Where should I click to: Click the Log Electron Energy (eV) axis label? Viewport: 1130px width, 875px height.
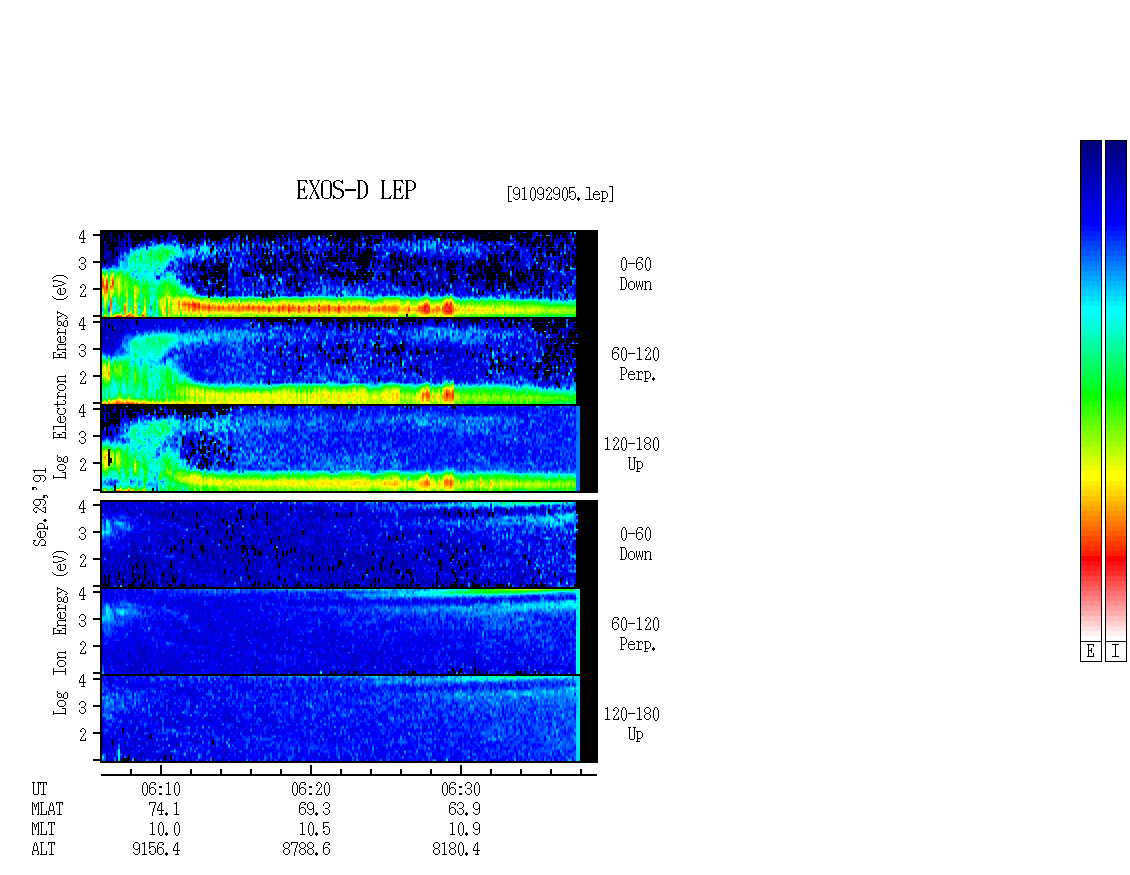point(60,376)
